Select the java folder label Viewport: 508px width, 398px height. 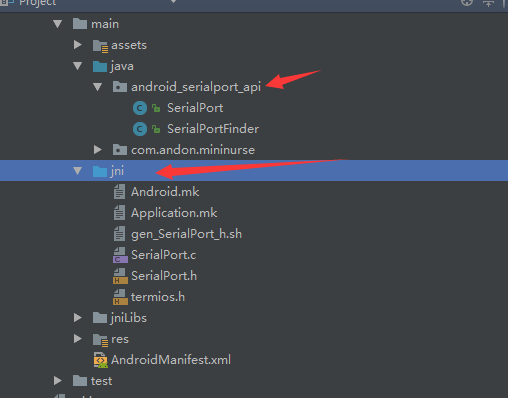tap(122, 66)
